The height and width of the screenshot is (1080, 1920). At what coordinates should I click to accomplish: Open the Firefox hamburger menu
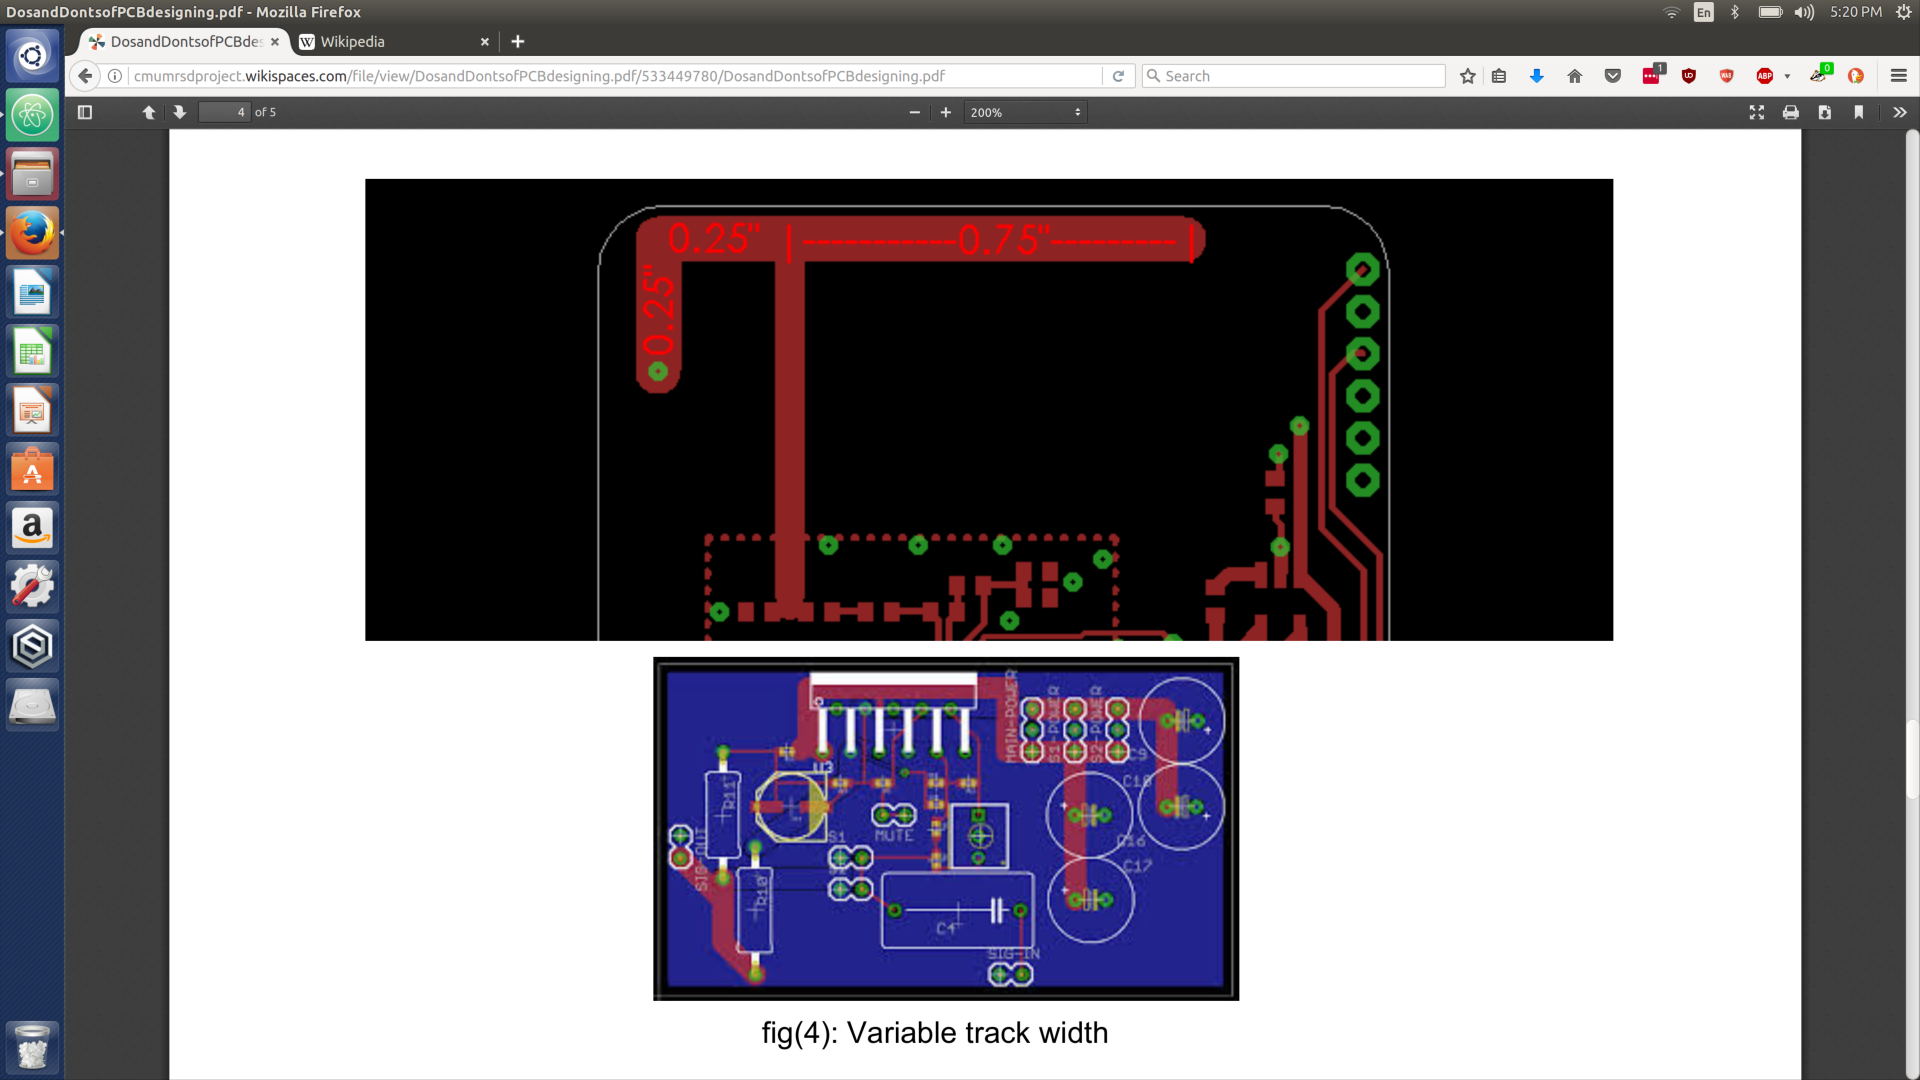click(x=1899, y=75)
